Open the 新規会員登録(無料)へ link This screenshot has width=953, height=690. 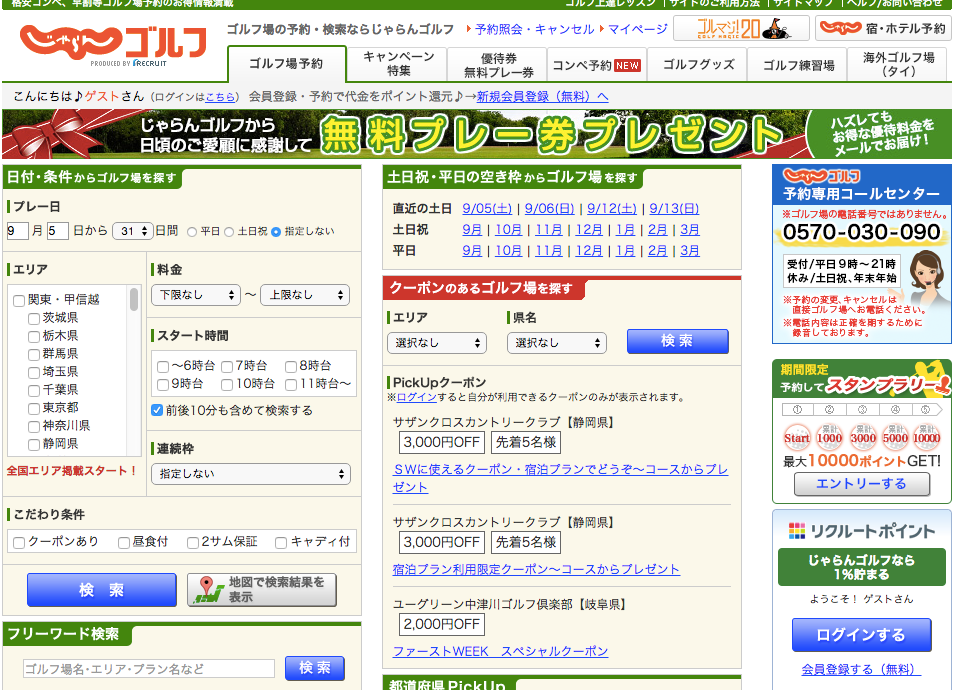[x=542, y=97]
